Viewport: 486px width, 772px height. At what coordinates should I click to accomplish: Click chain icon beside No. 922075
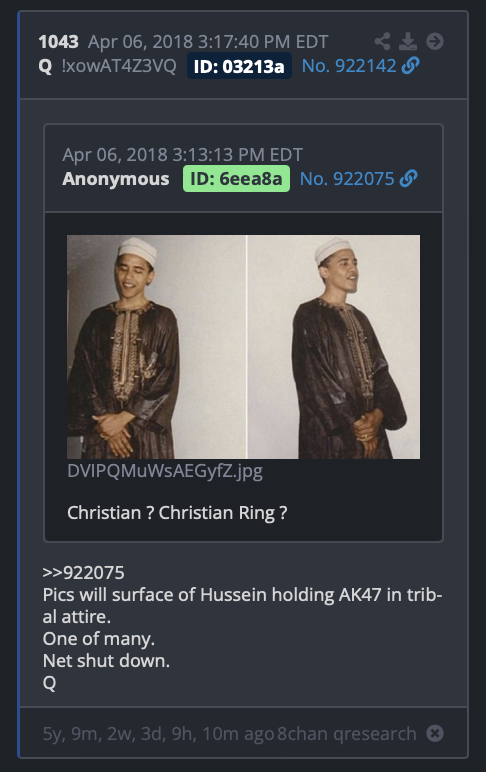point(409,178)
